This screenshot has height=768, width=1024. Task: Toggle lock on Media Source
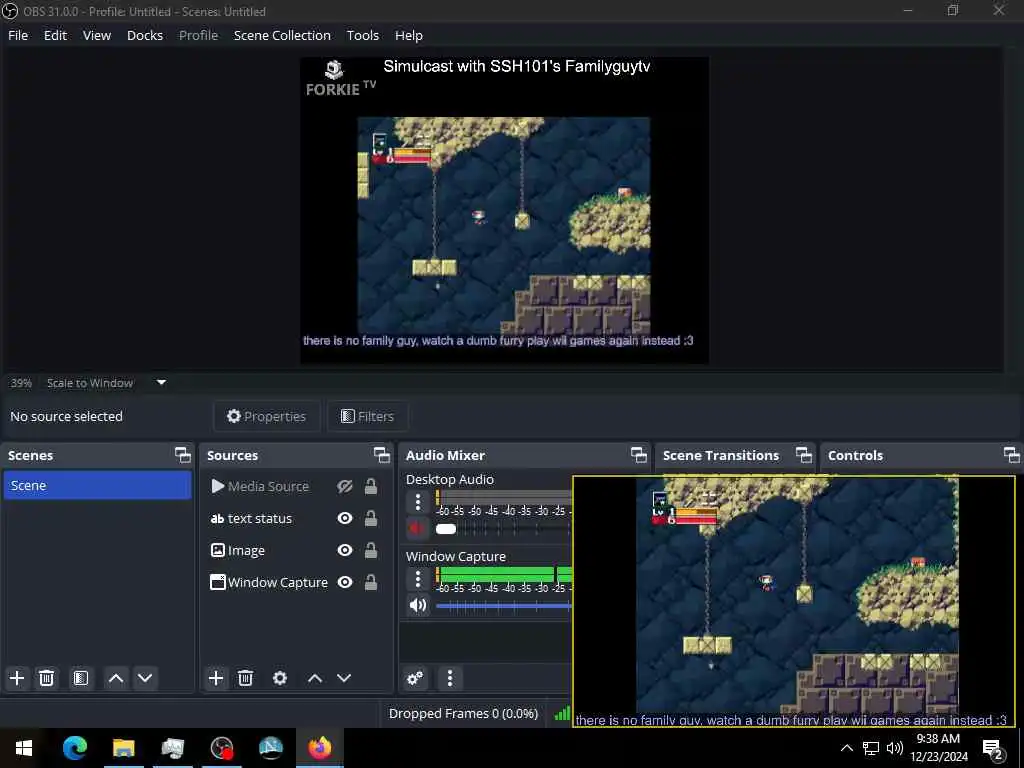coord(370,486)
